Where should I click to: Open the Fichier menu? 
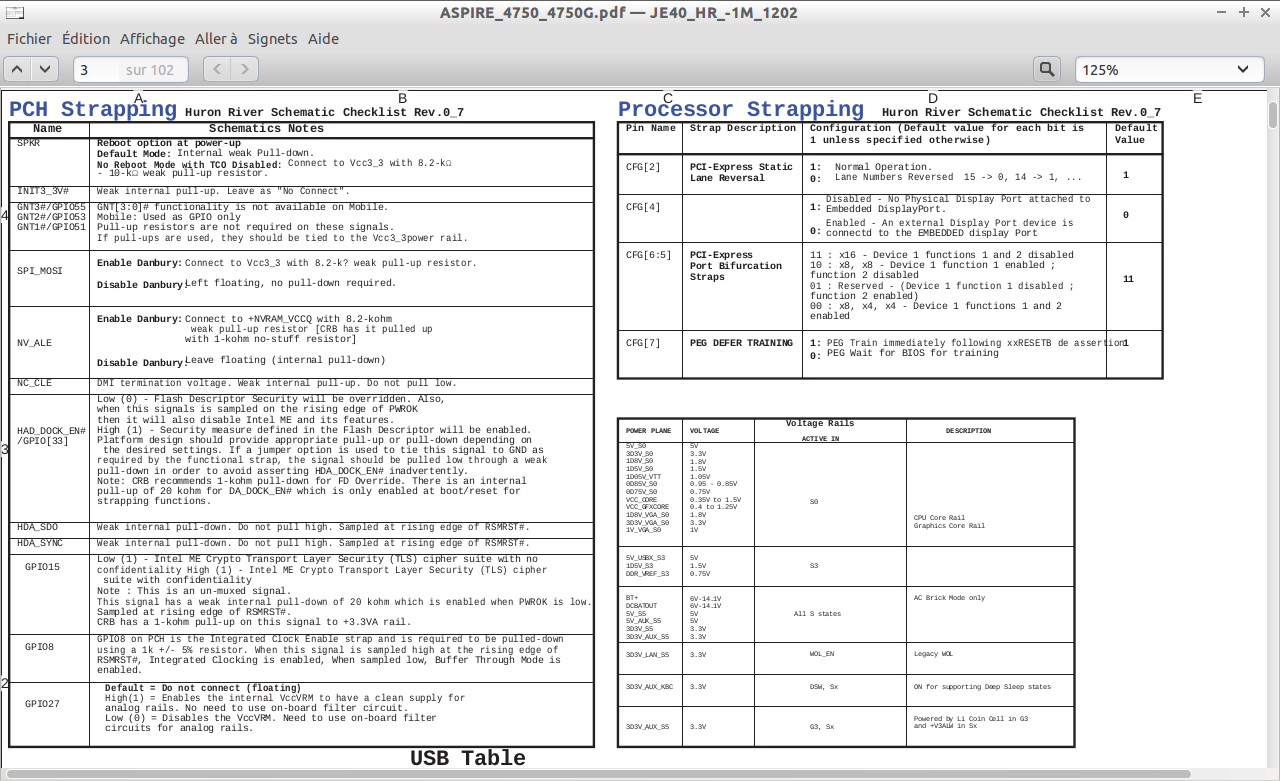tap(29, 39)
